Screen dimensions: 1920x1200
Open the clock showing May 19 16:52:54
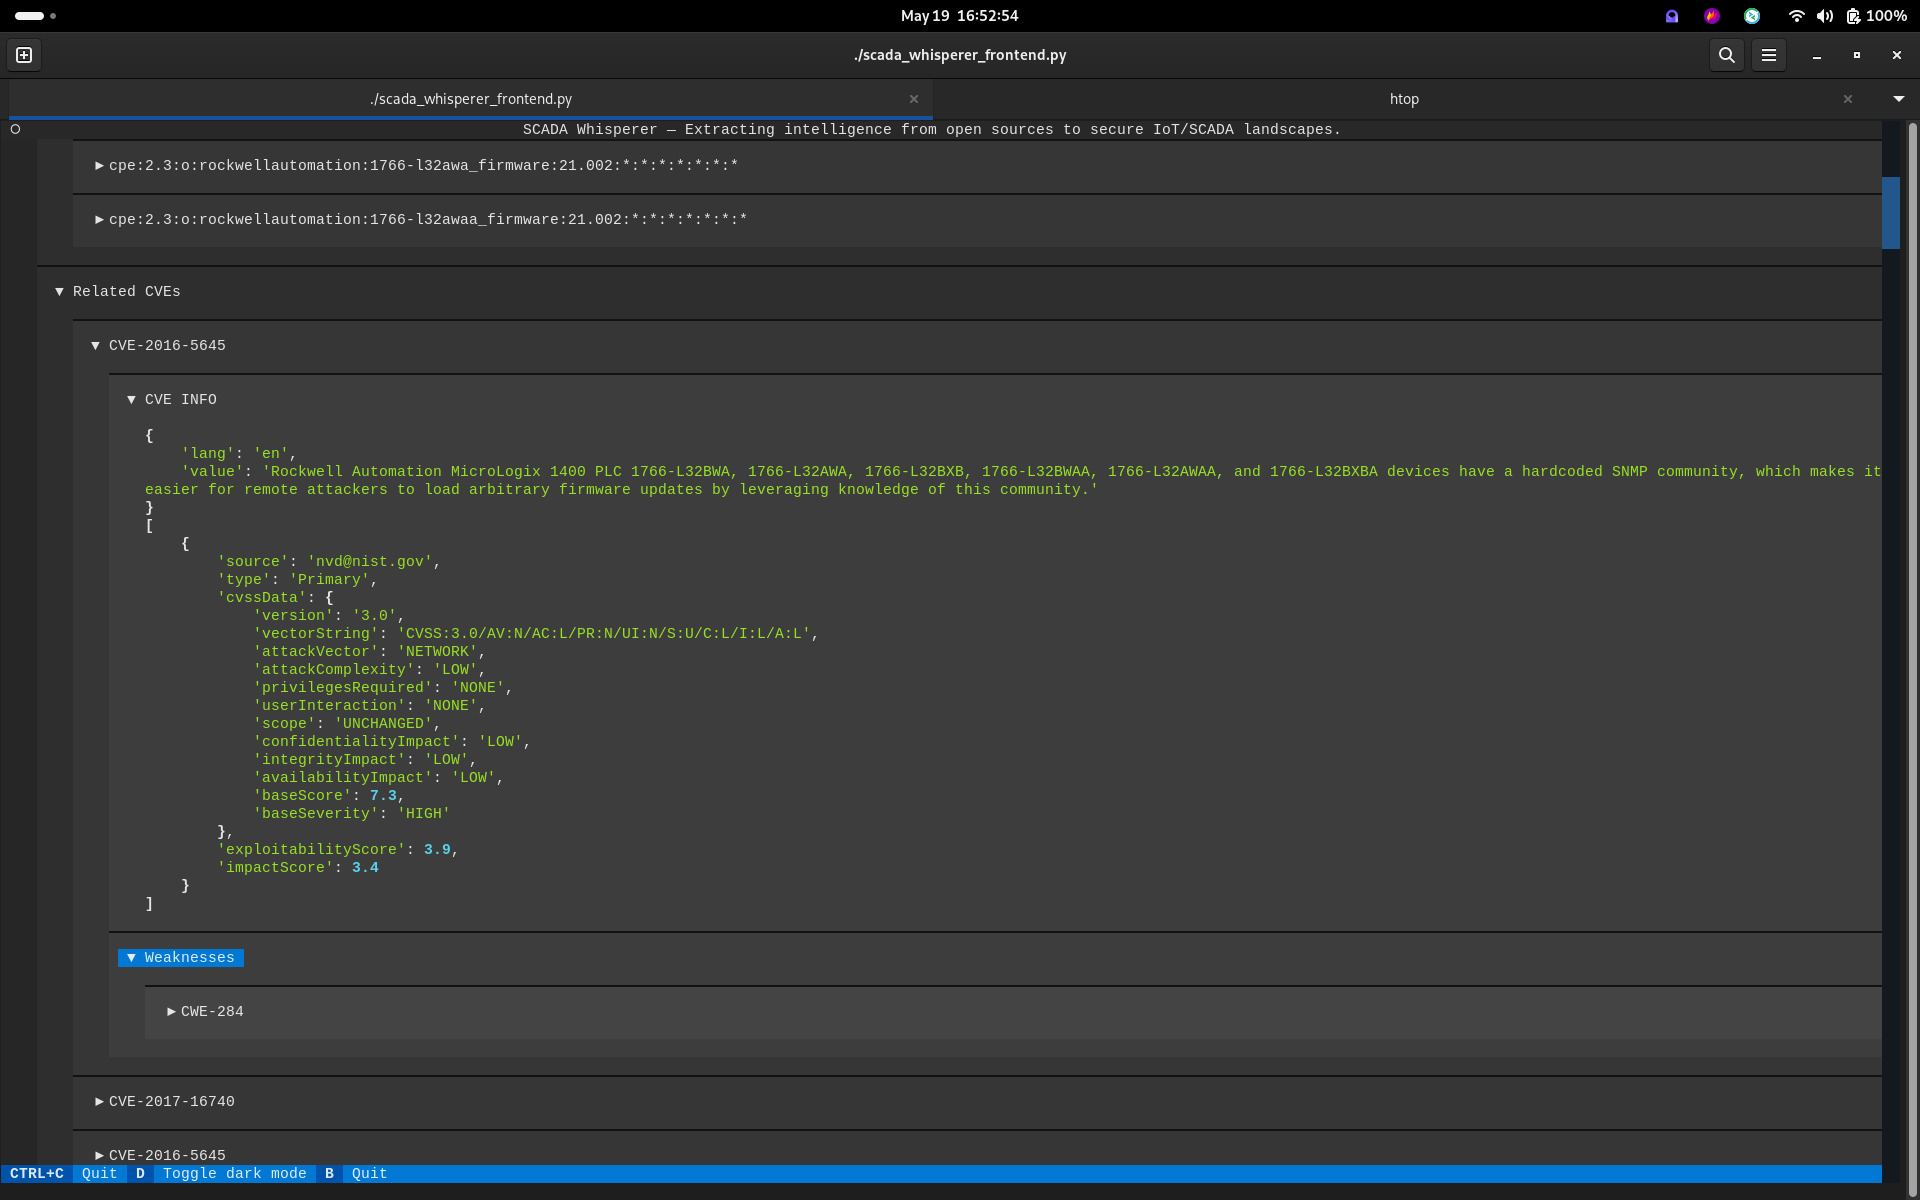[959, 16]
